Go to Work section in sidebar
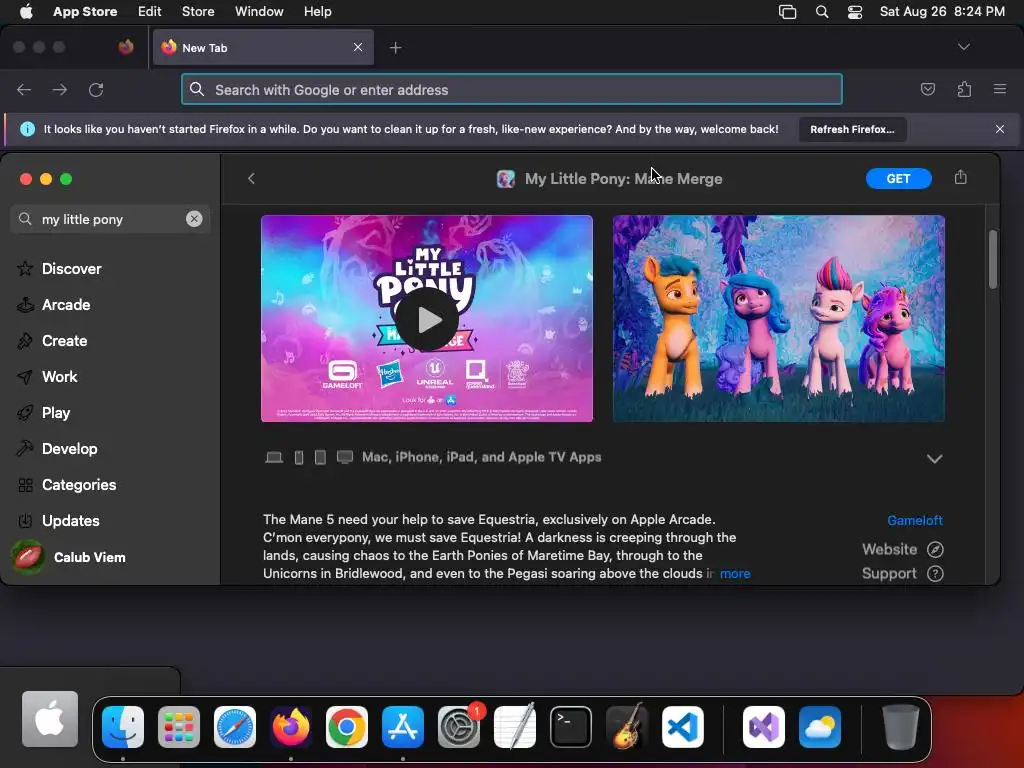This screenshot has width=1024, height=768. (x=59, y=376)
